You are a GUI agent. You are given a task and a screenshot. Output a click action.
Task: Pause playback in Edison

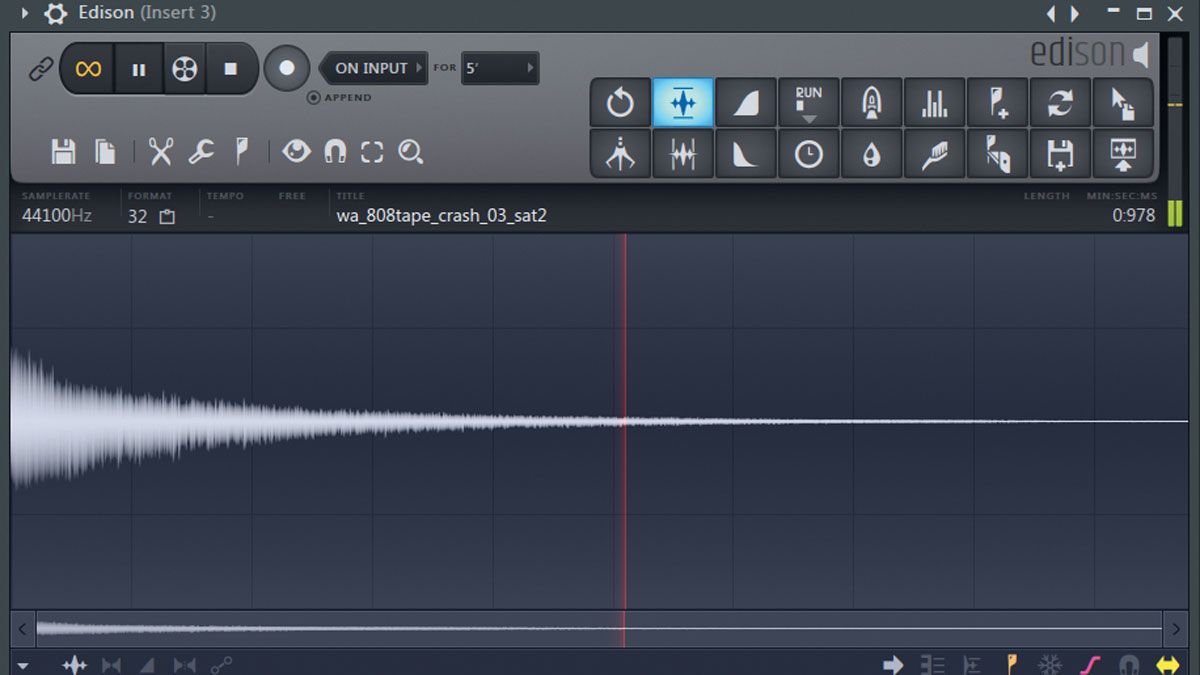(137, 68)
